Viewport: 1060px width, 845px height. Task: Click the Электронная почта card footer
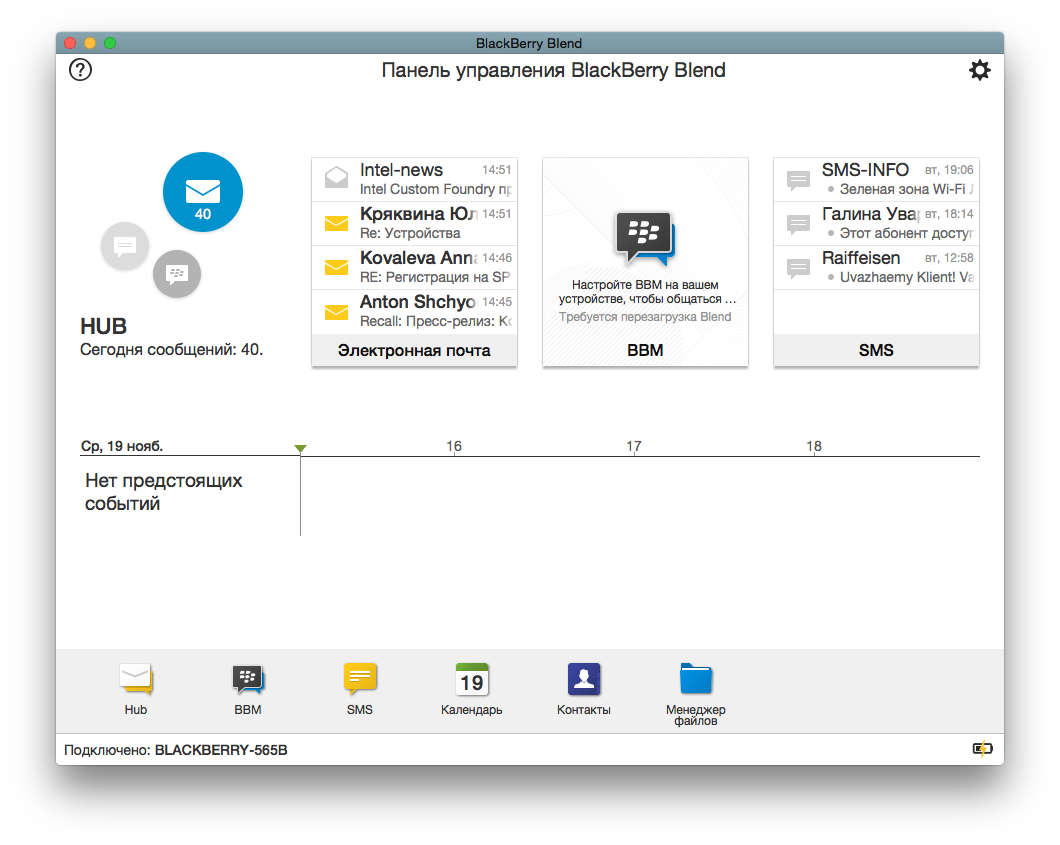tap(414, 350)
